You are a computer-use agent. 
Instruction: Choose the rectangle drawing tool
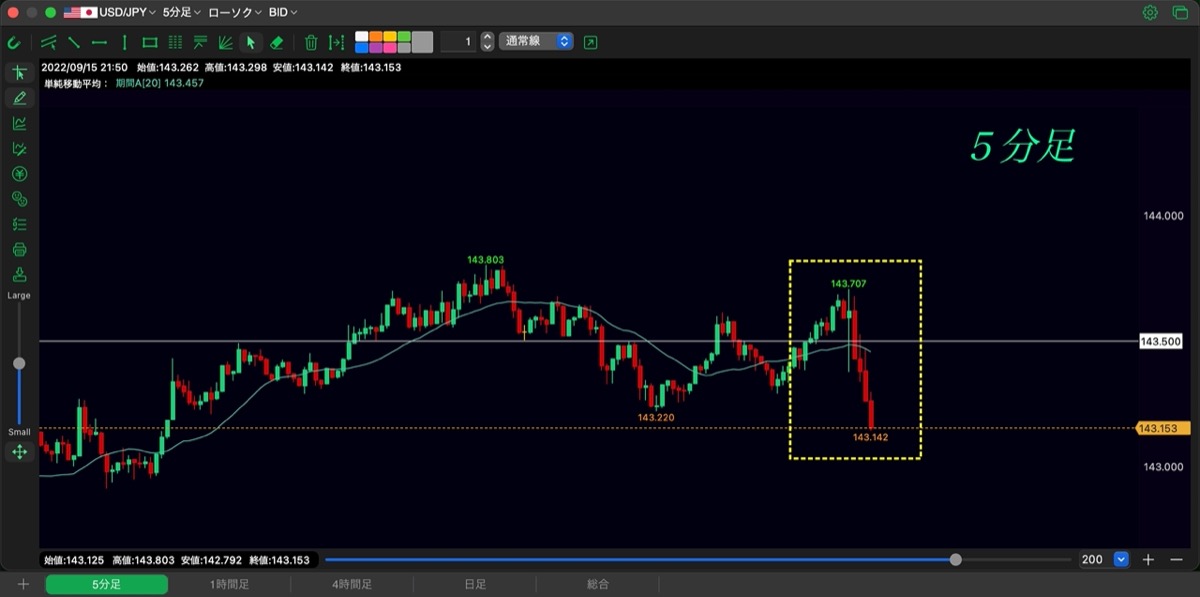[x=150, y=42]
